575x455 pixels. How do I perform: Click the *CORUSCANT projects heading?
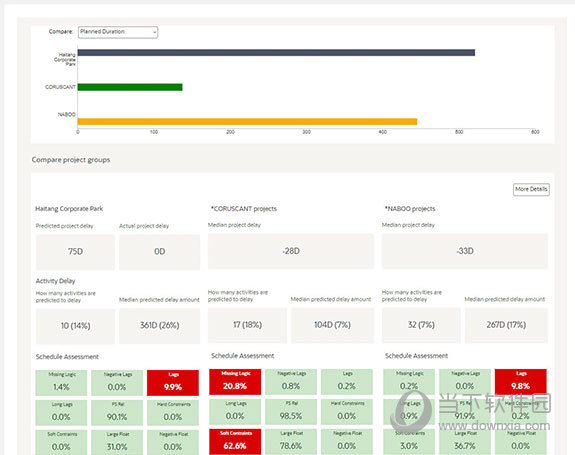coord(243,209)
